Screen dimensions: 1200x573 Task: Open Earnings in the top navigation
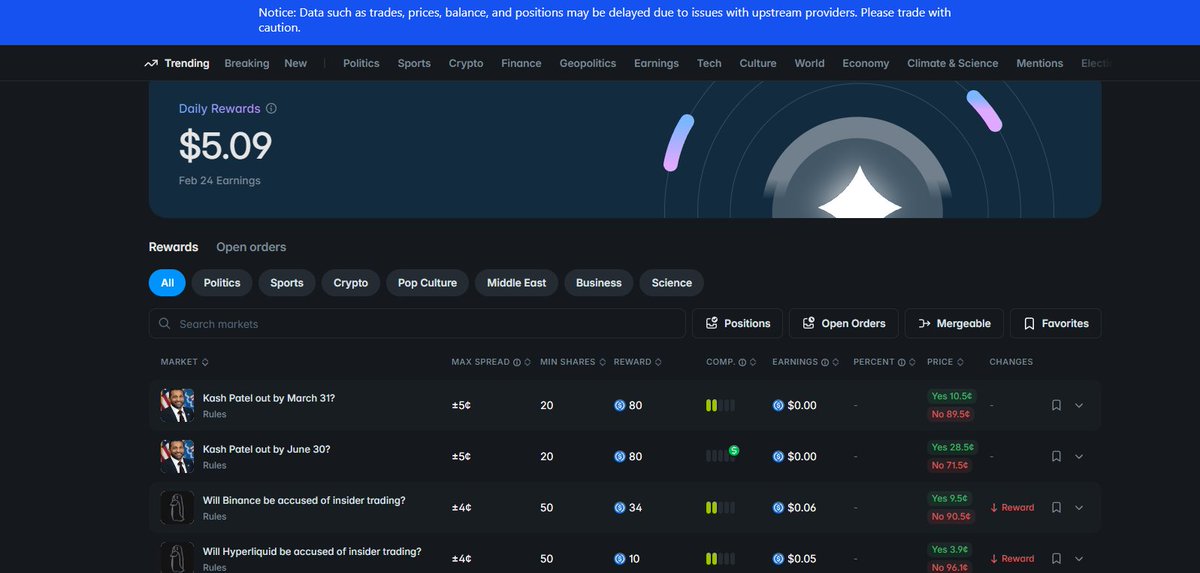[655, 63]
